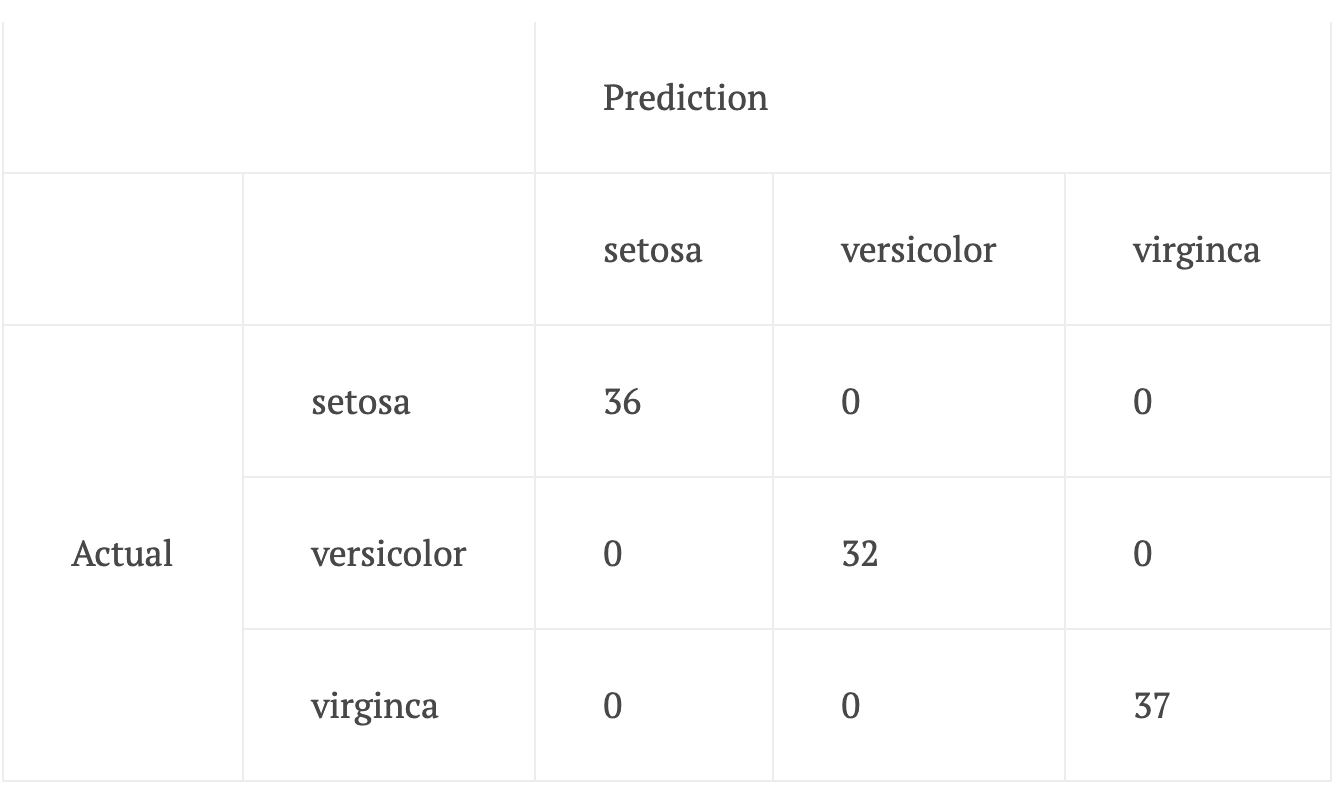
Task: Select the setosa column header
Action: (652, 250)
